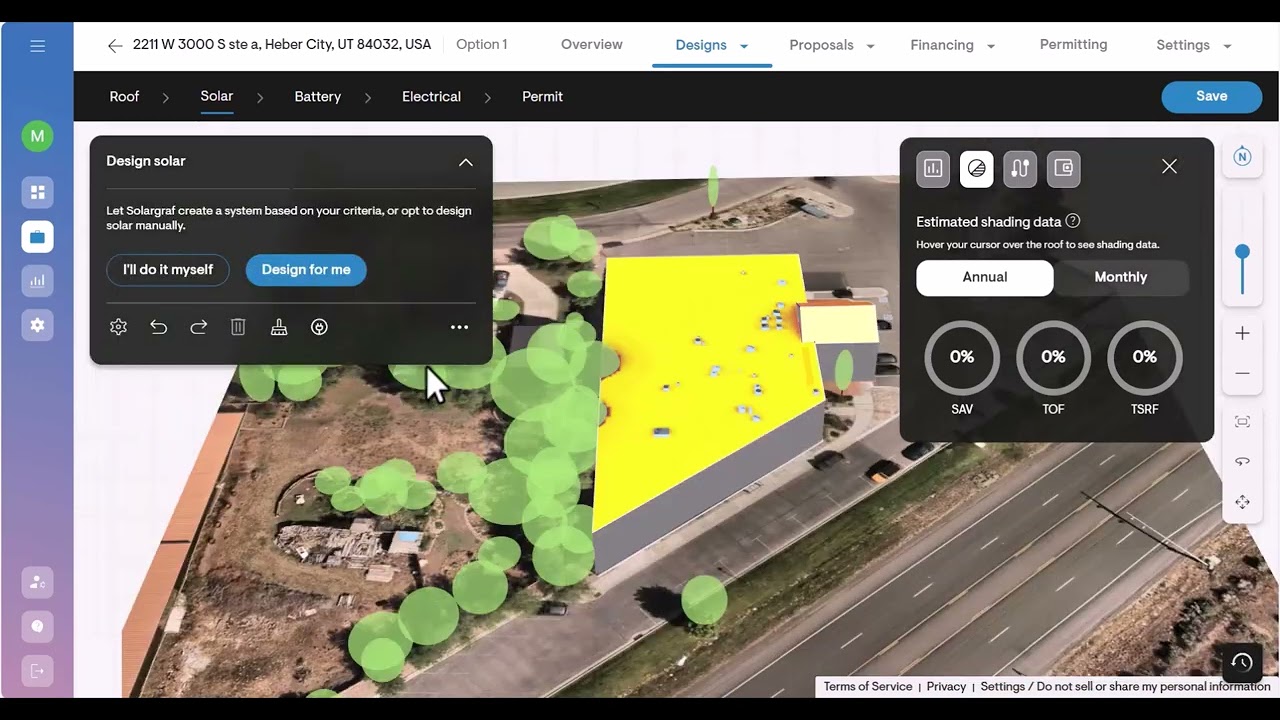Open the hamburger menu in sidebar
Viewport: 1280px width, 720px height.
(37, 46)
